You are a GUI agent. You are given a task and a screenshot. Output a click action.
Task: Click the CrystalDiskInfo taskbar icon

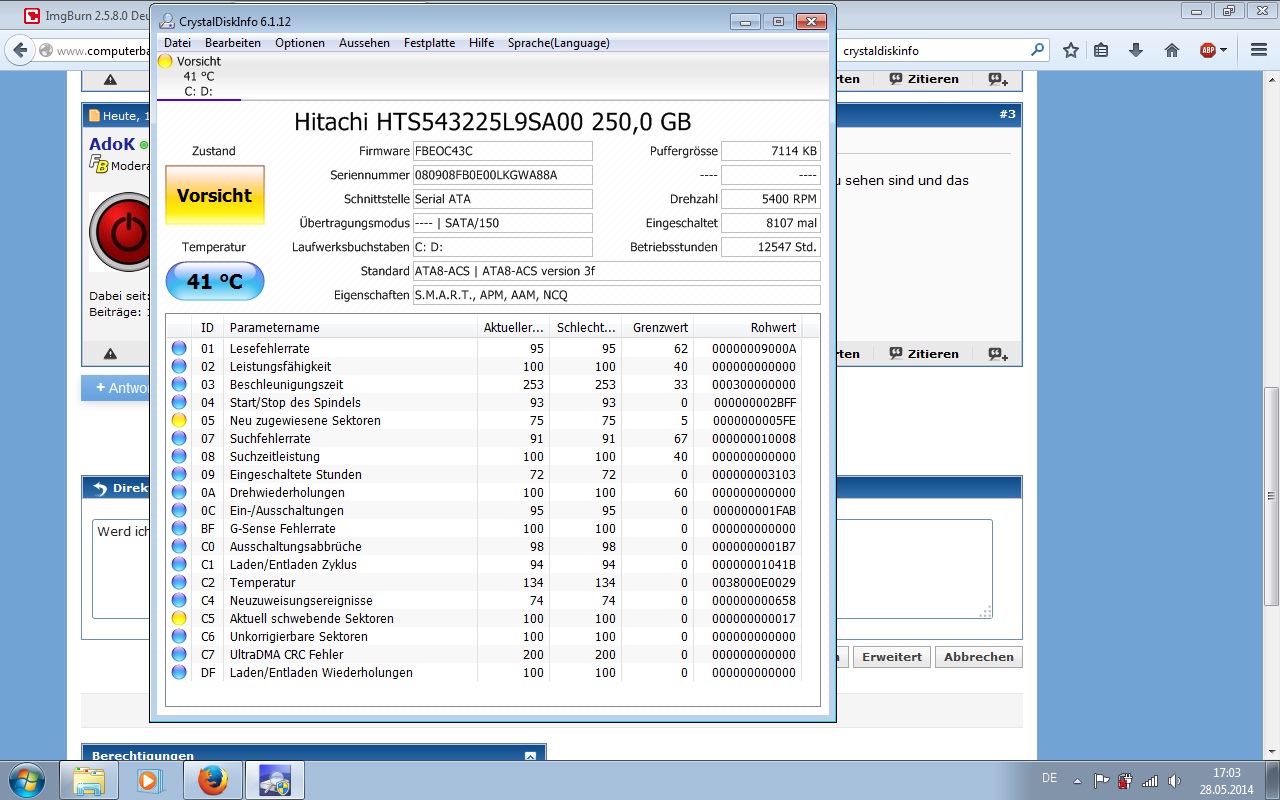[274, 780]
